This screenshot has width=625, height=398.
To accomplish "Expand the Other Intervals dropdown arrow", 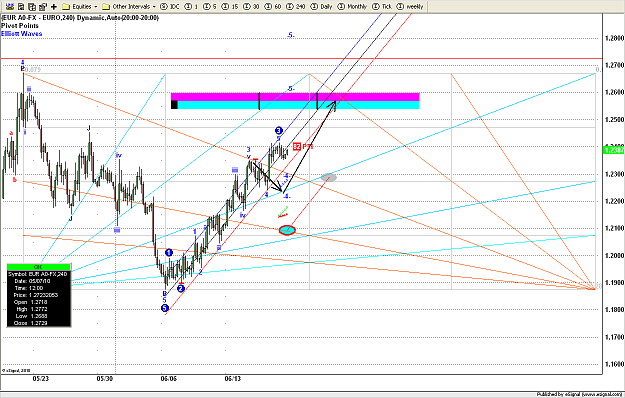I will tap(154, 7).
